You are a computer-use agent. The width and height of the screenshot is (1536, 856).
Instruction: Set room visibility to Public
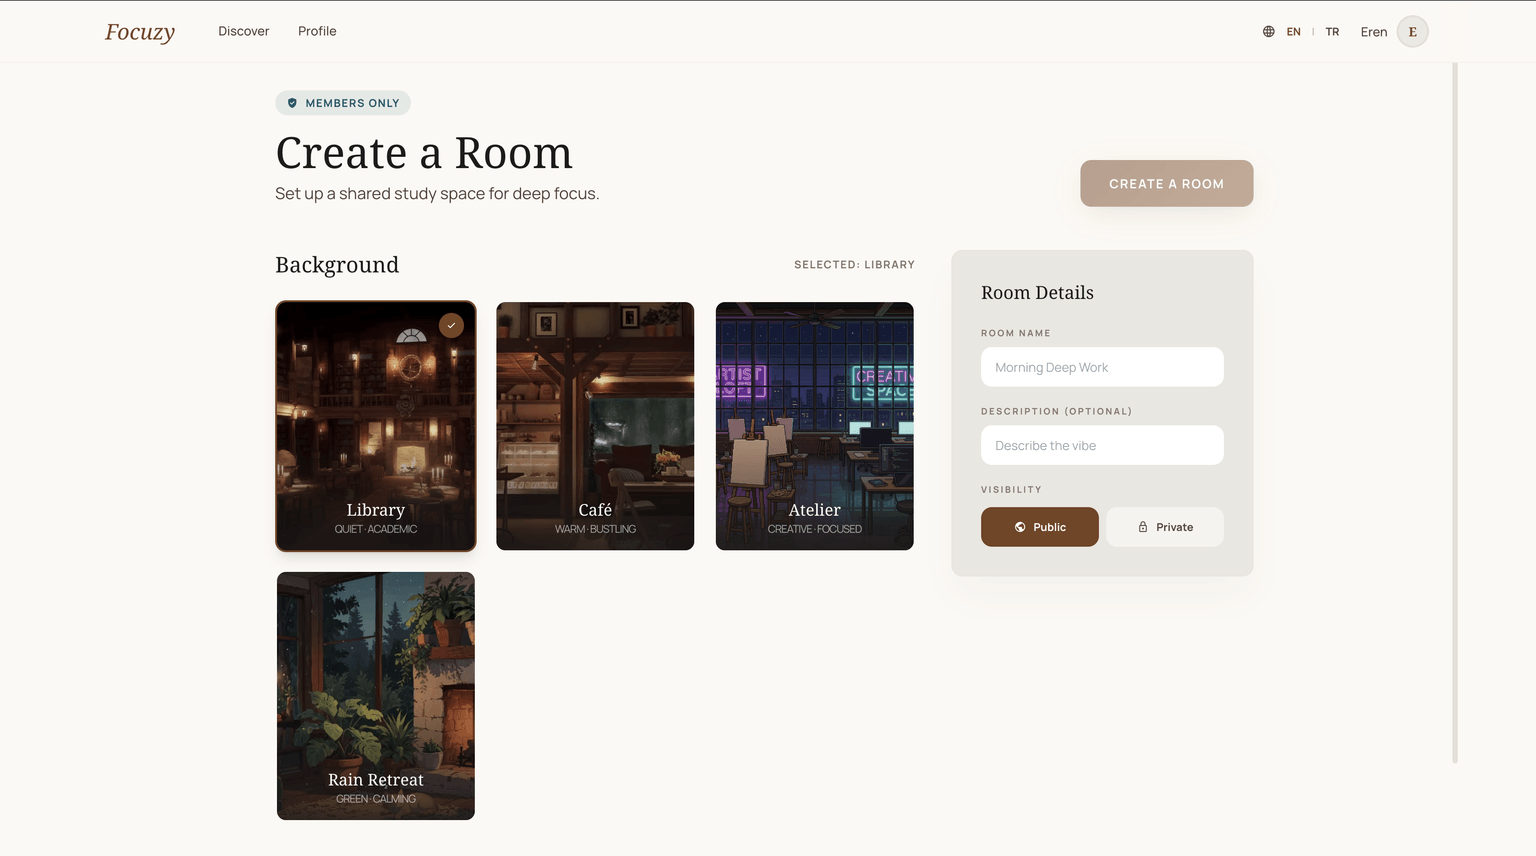[1039, 527]
